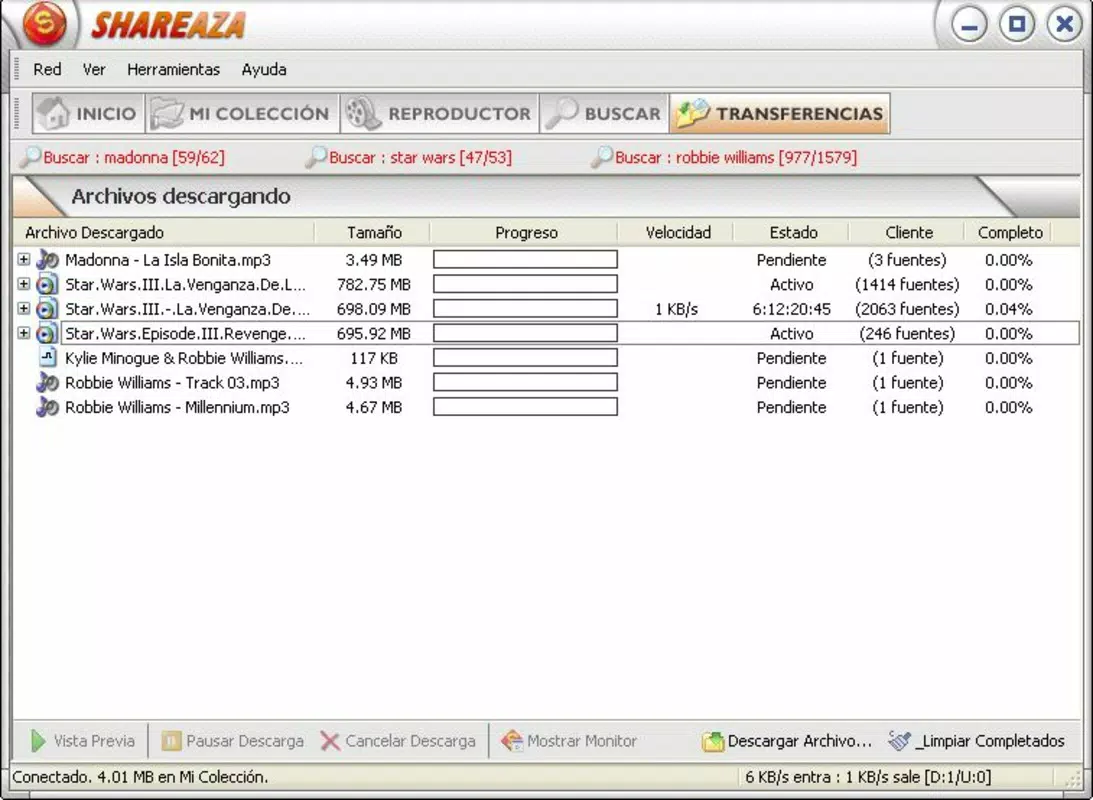Select Kylie Minogue & Robbie Williams row
This screenshot has width=1093, height=800.
click(x=546, y=358)
